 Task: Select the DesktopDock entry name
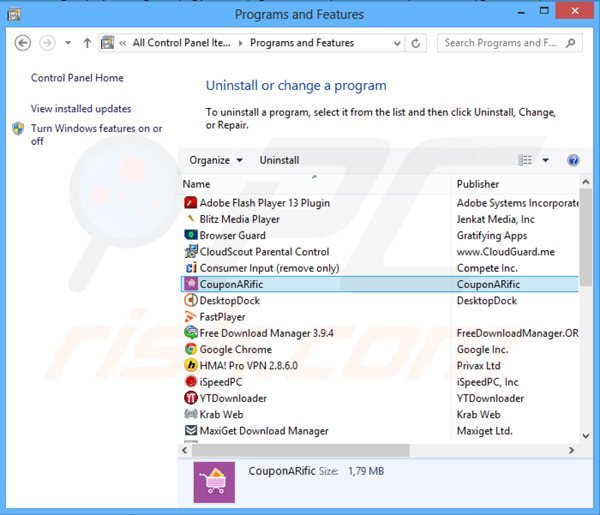pyautogui.click(x=230, y=300)
